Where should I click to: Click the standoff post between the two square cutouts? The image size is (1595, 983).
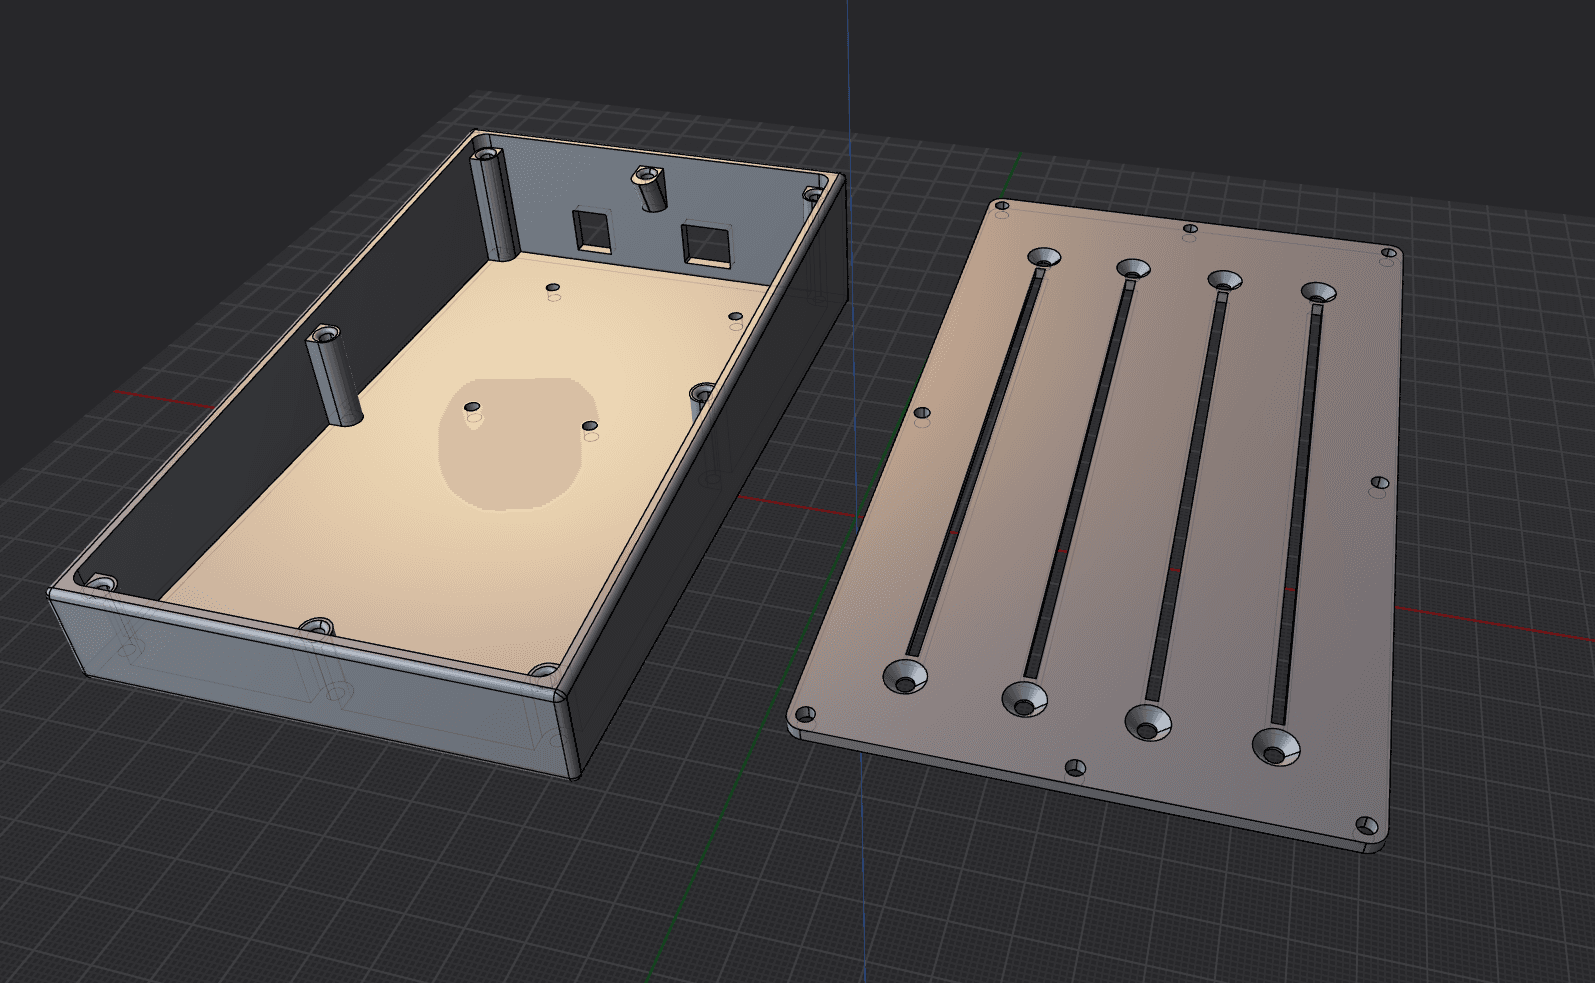[x=649, y=189]
